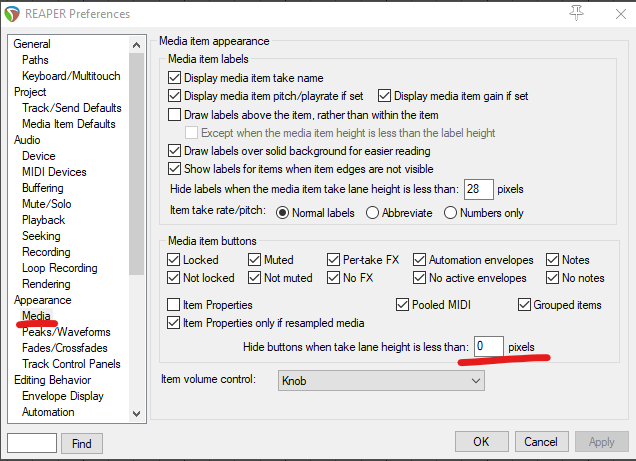
Task: Open Track Control Panels page
Action: point(71,364)
